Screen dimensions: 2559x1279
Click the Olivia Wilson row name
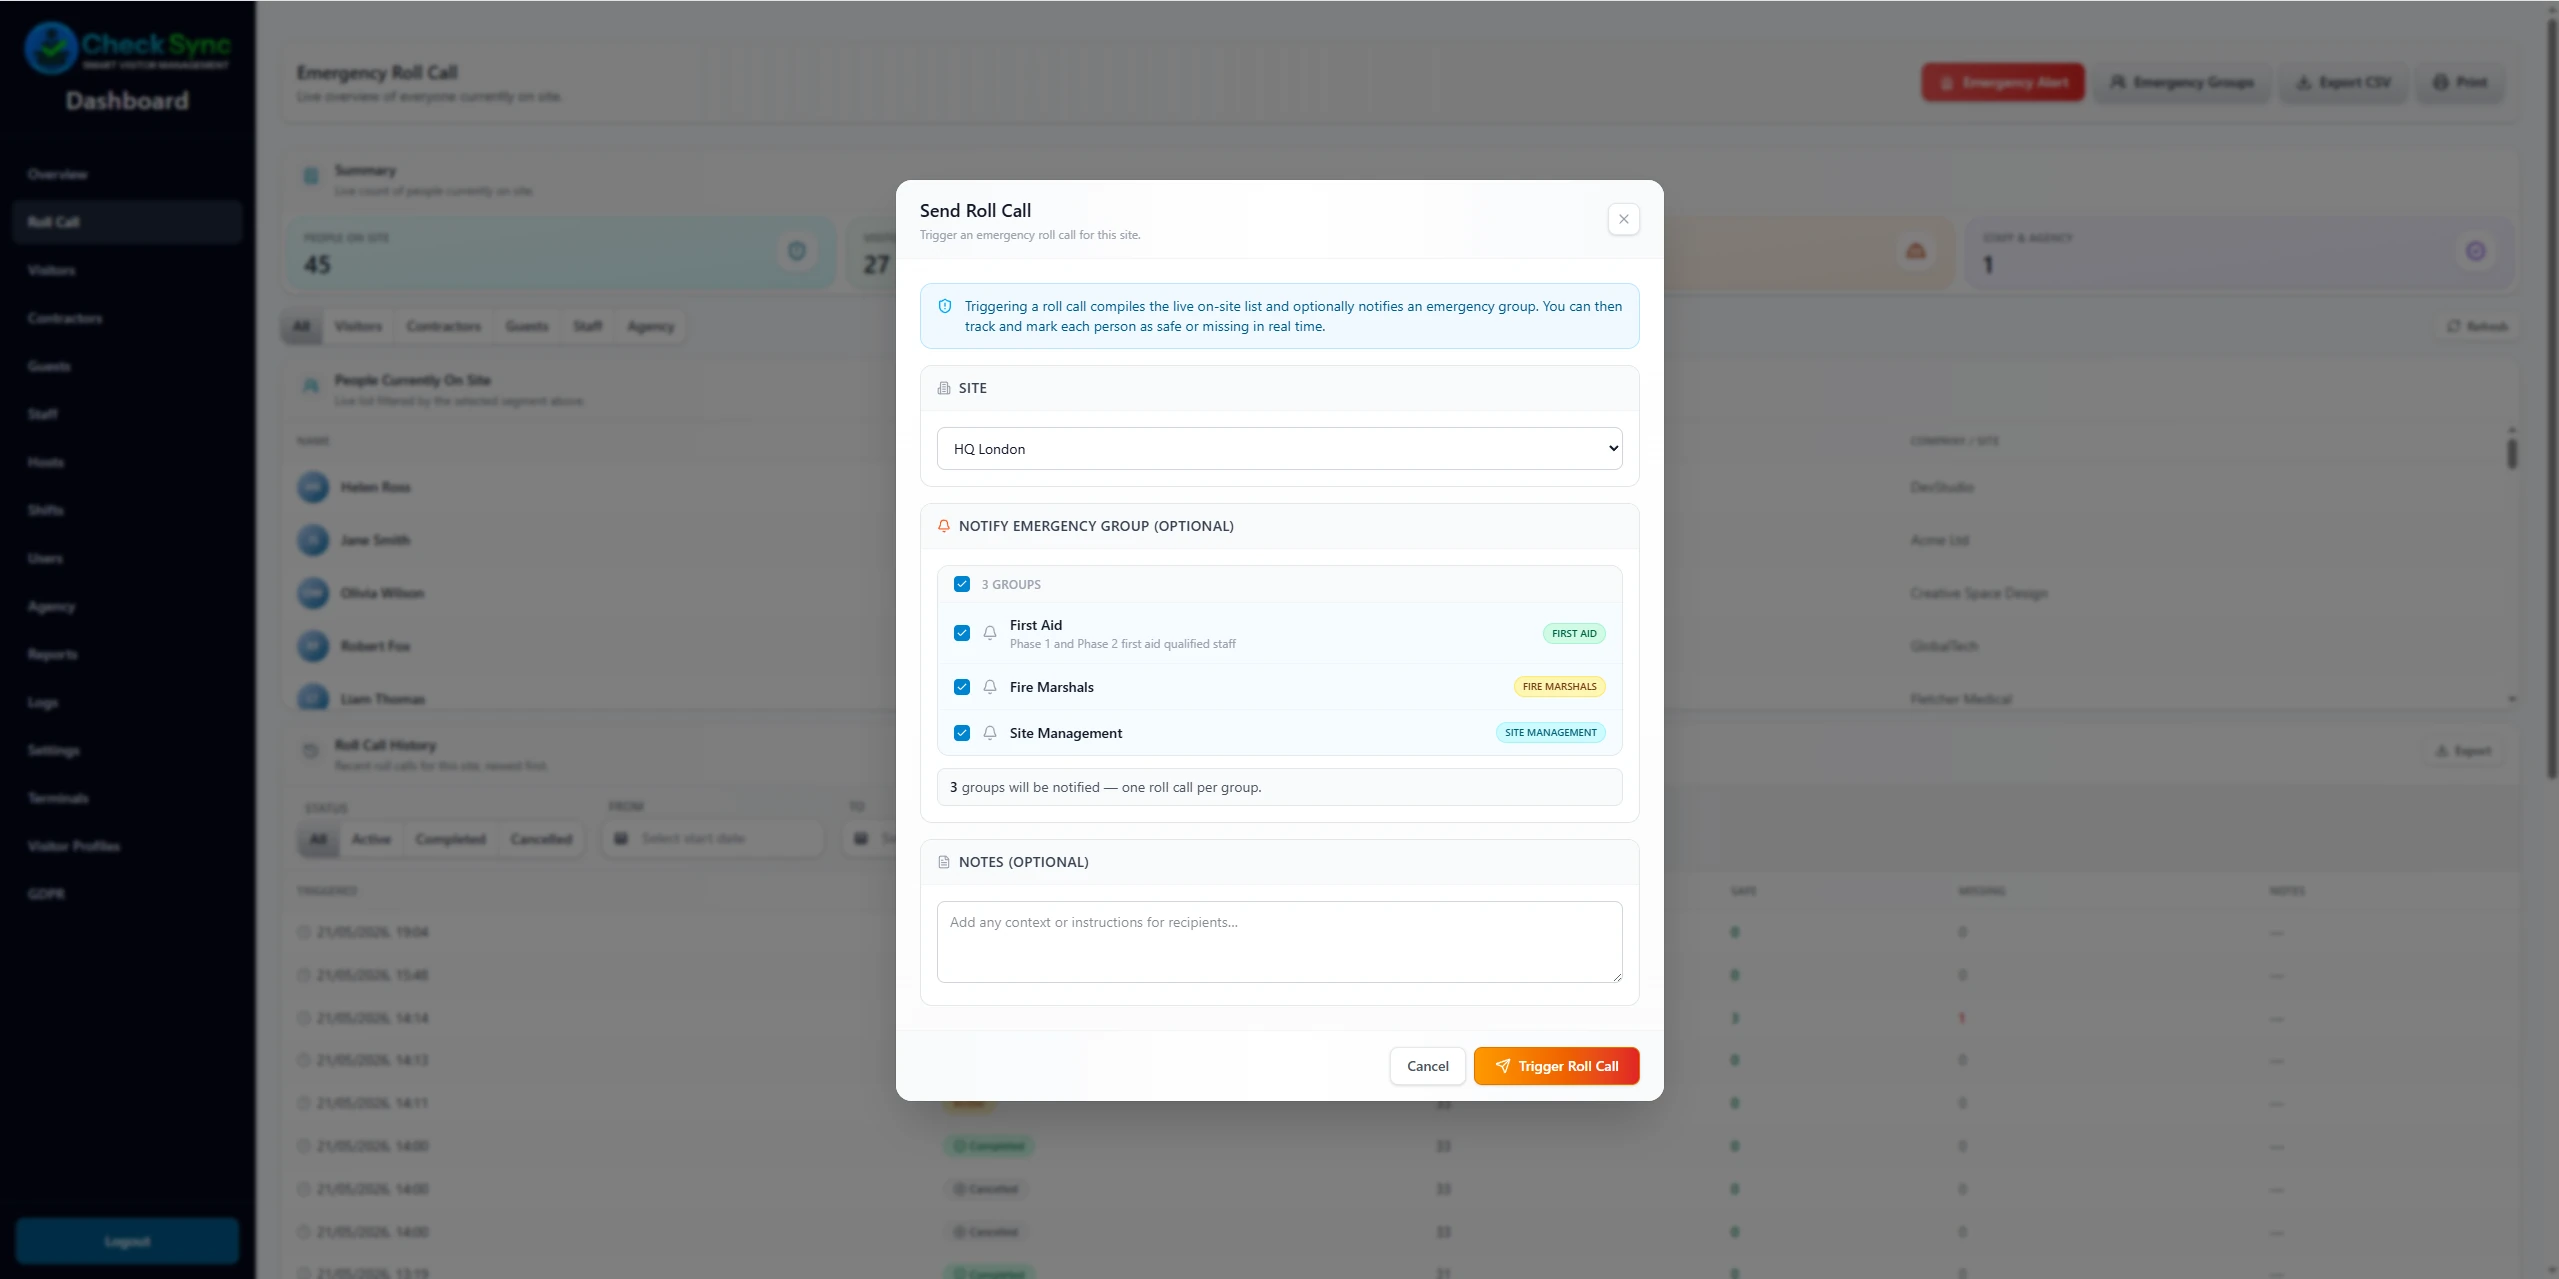coord(382,593)
